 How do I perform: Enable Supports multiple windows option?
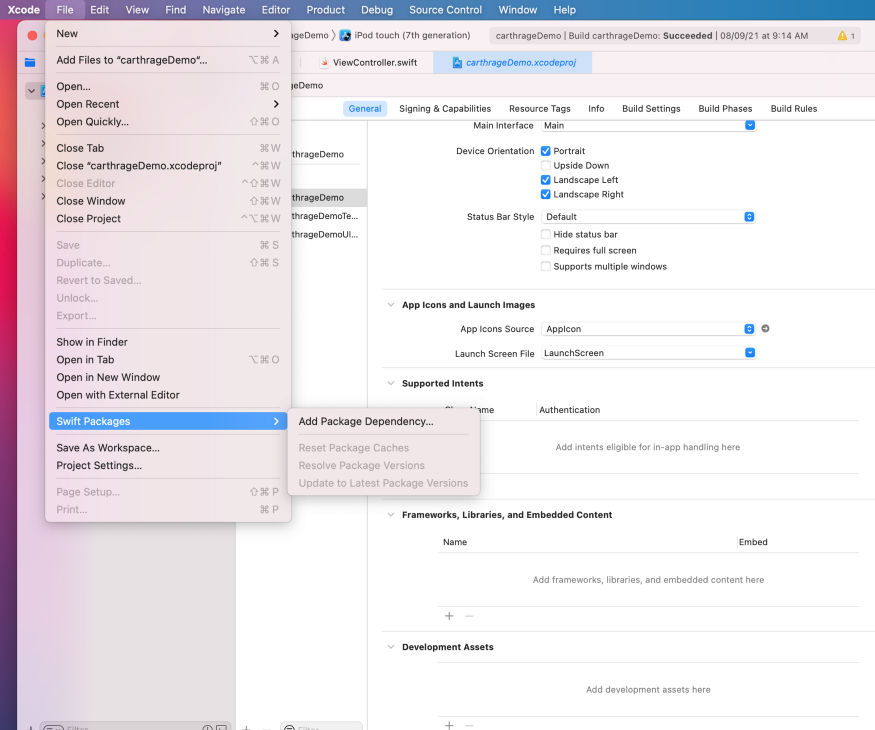pyautogui.click(x=546, y=267)
